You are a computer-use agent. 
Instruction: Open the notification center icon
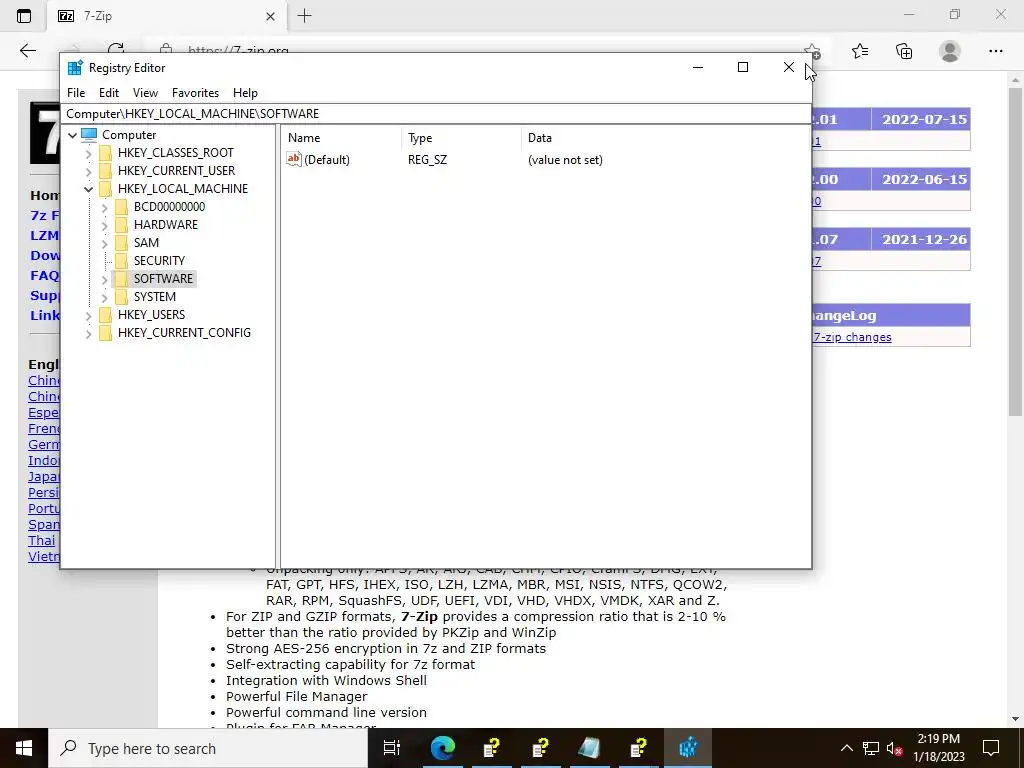point(991,748)
